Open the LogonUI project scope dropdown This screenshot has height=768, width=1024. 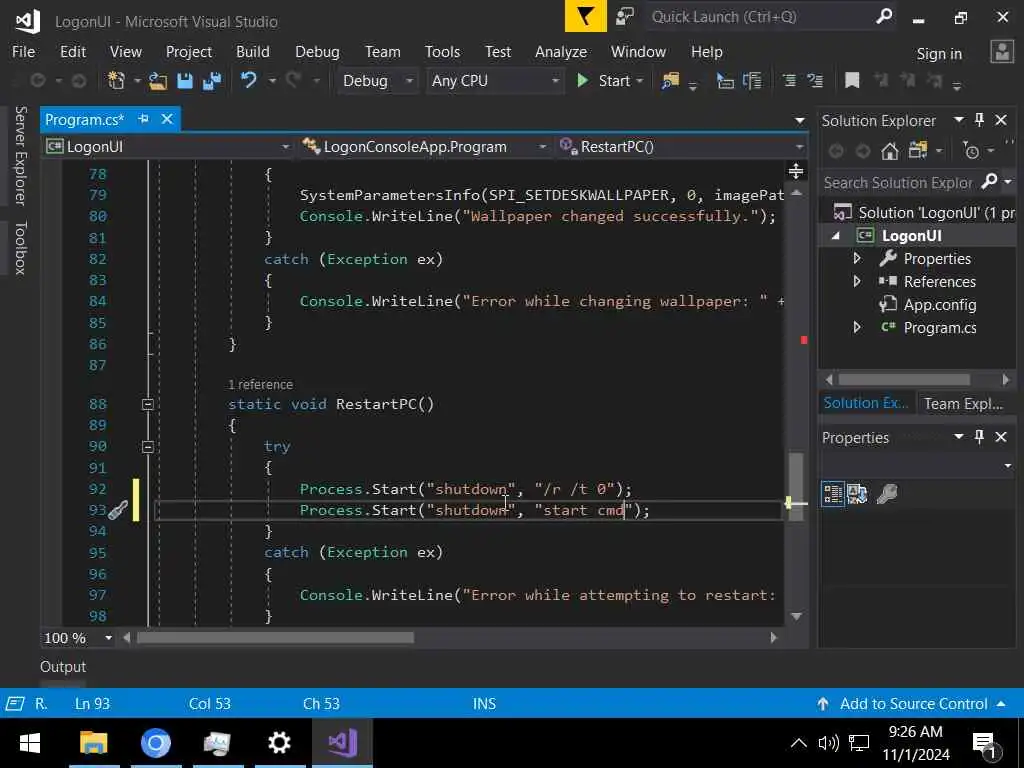(168, 147)
